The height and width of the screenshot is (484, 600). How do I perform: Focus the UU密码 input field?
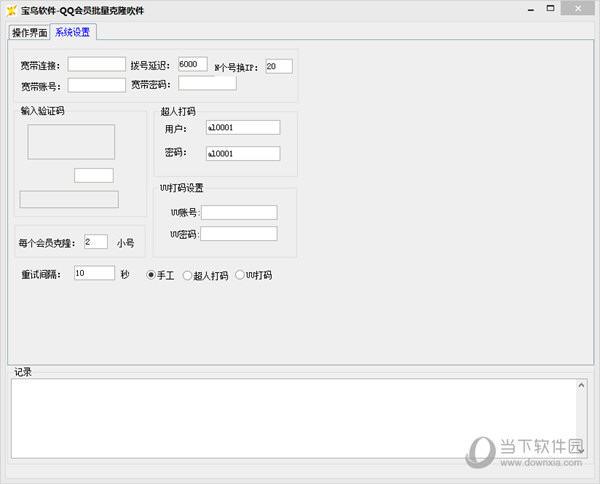coord(239,234)
